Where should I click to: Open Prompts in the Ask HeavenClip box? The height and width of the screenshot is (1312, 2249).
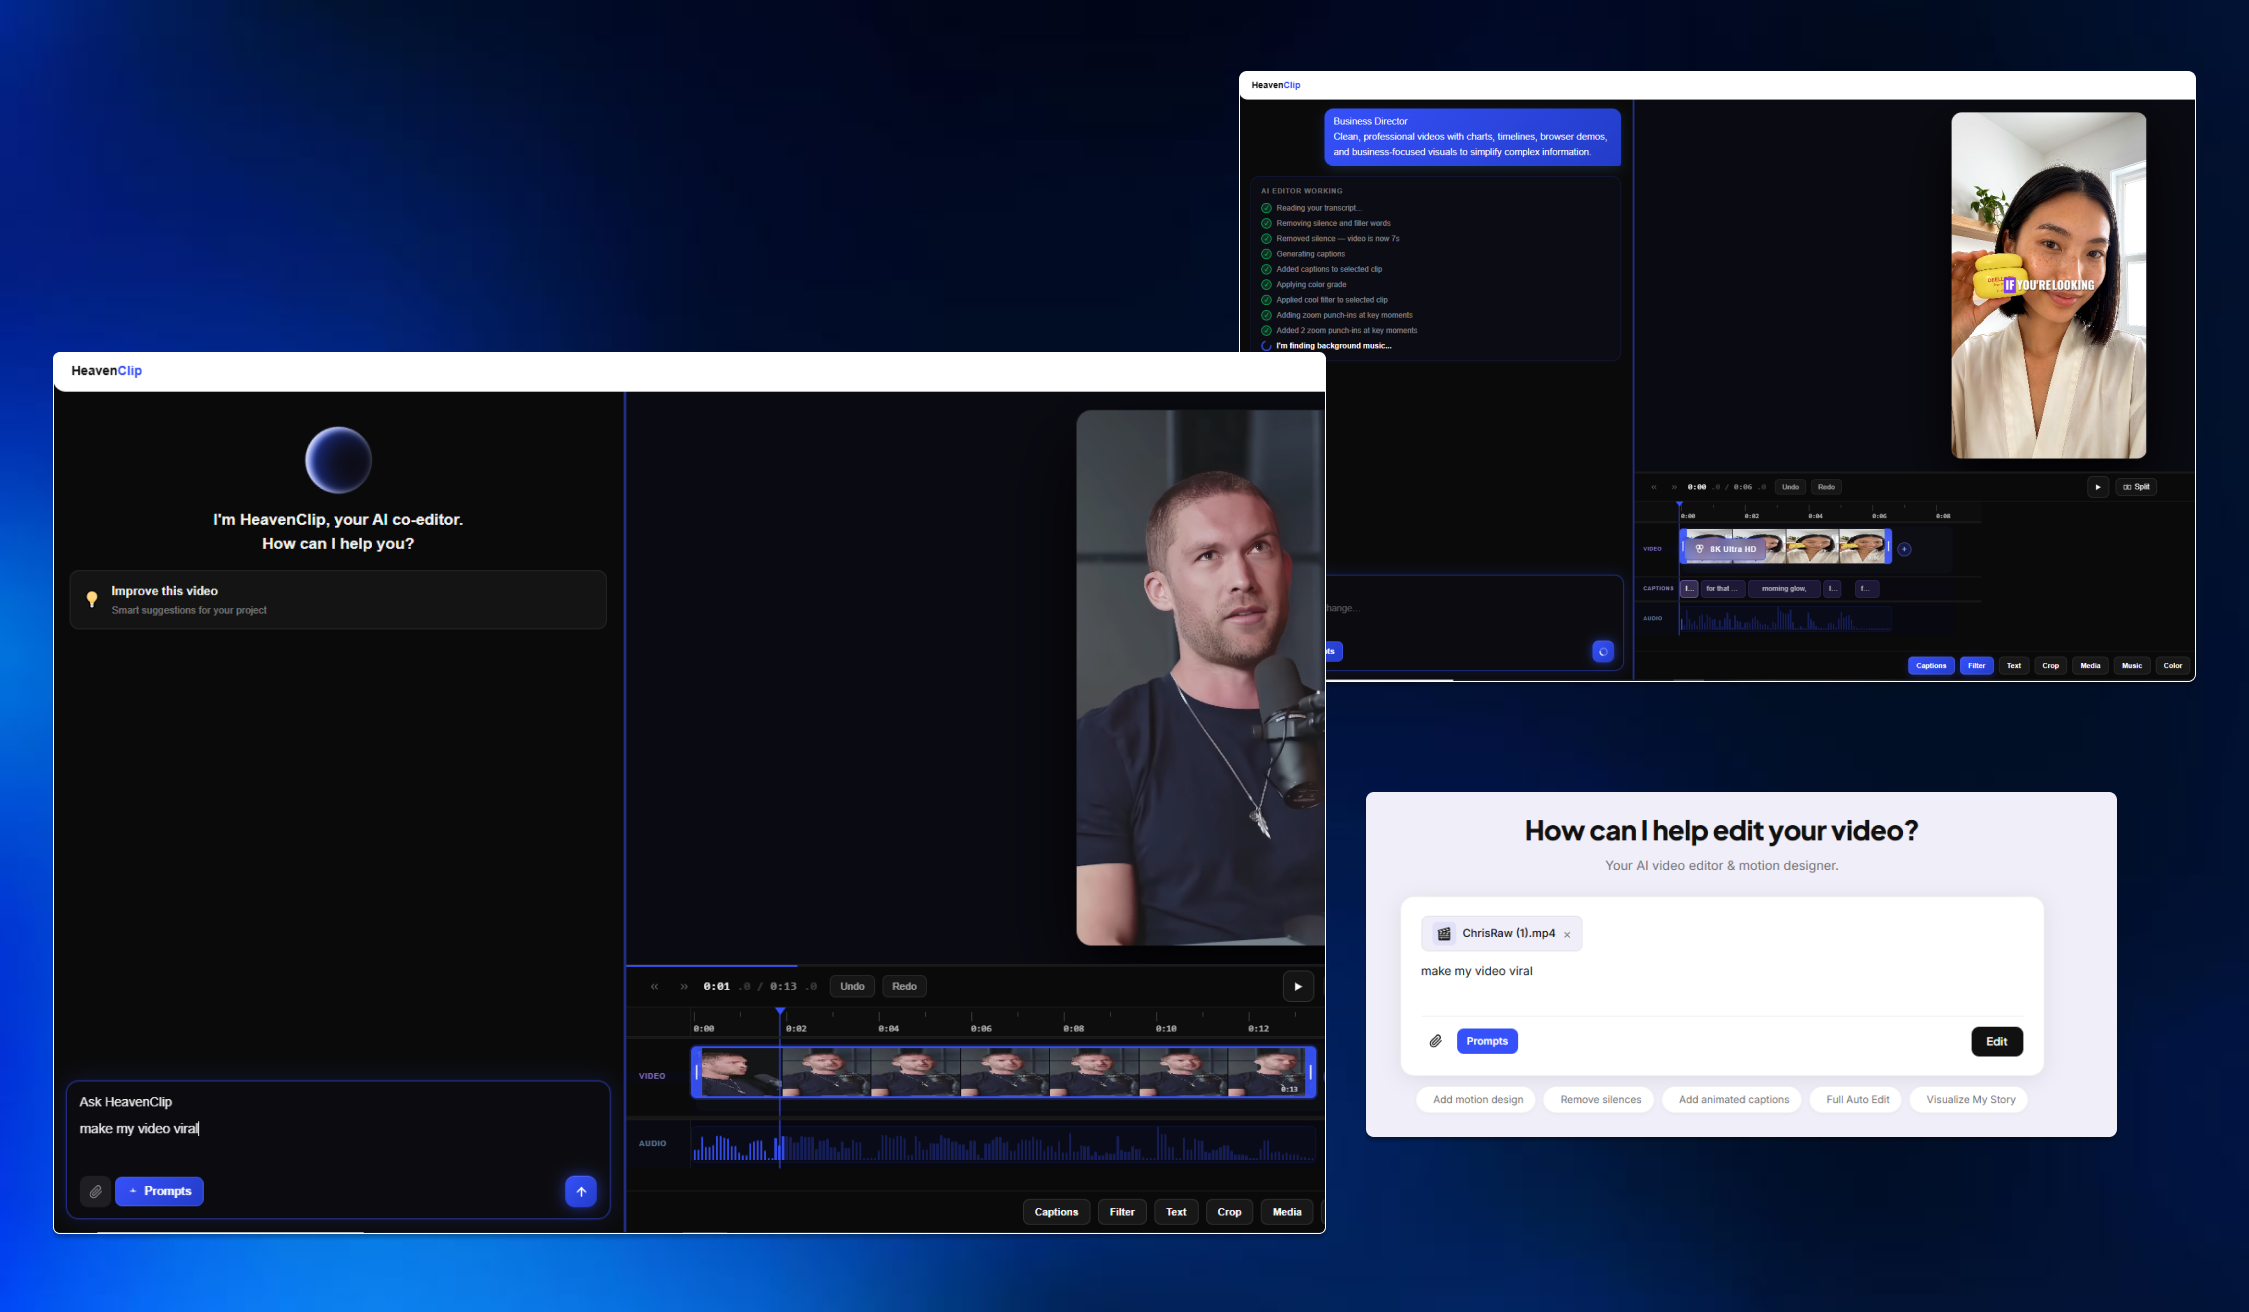tap(159, 1191)
